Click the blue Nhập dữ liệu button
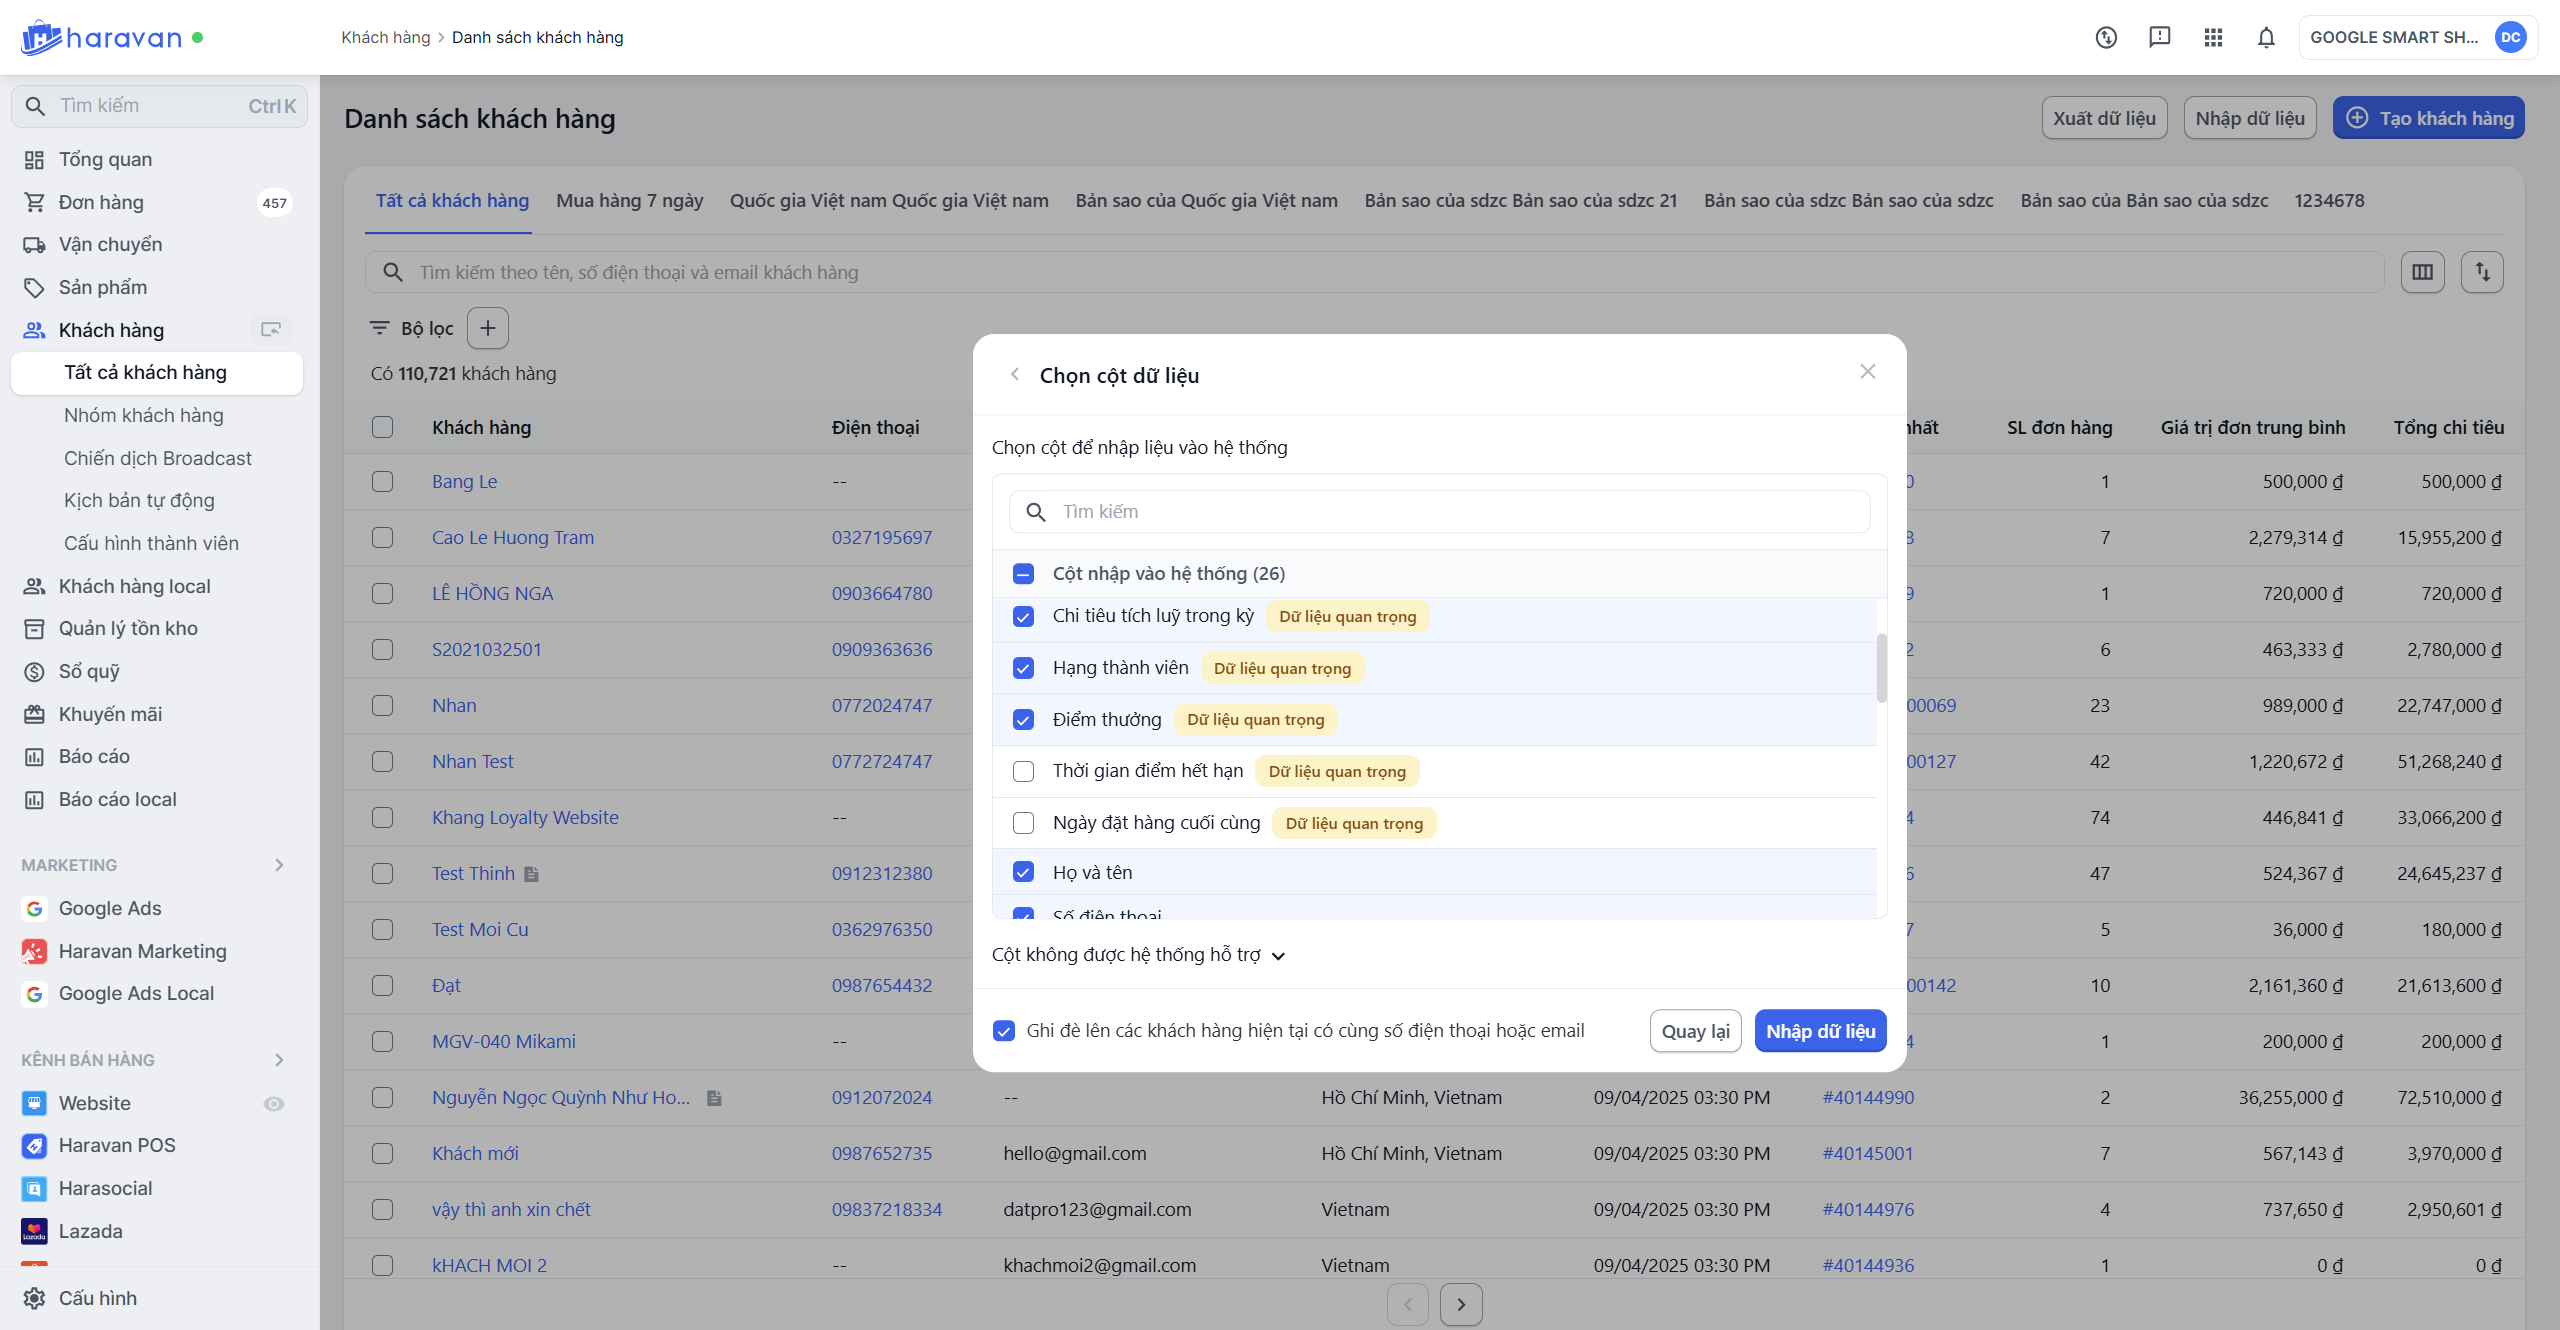 pos(1820,1031)
